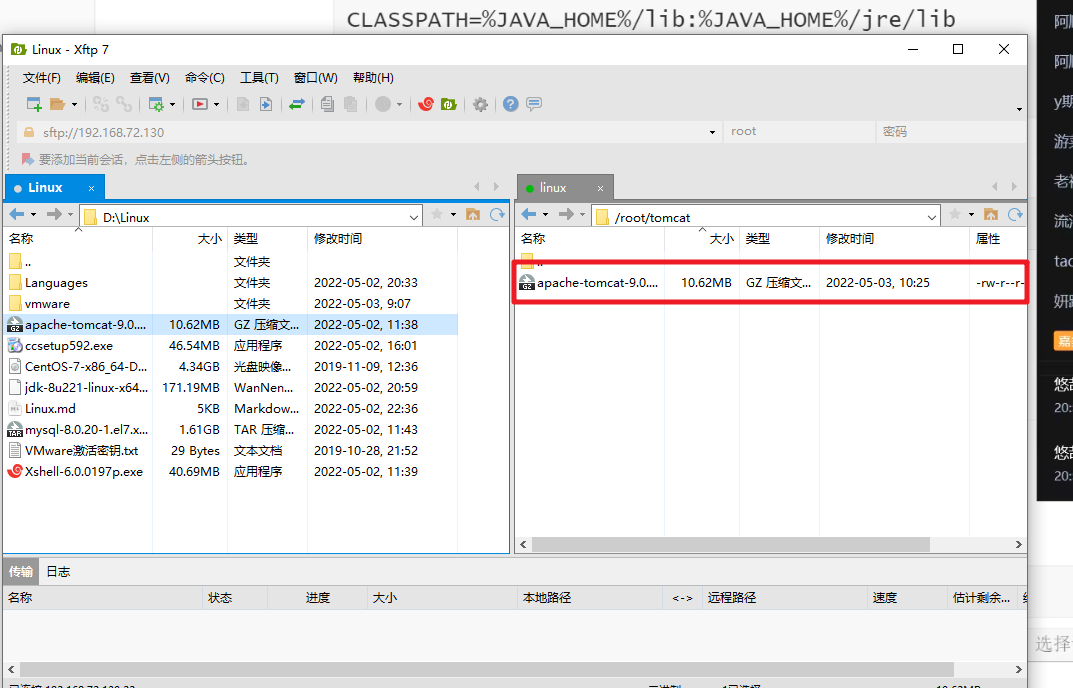Select the jdk-8u221-linux-x64 file

(231, 387)
